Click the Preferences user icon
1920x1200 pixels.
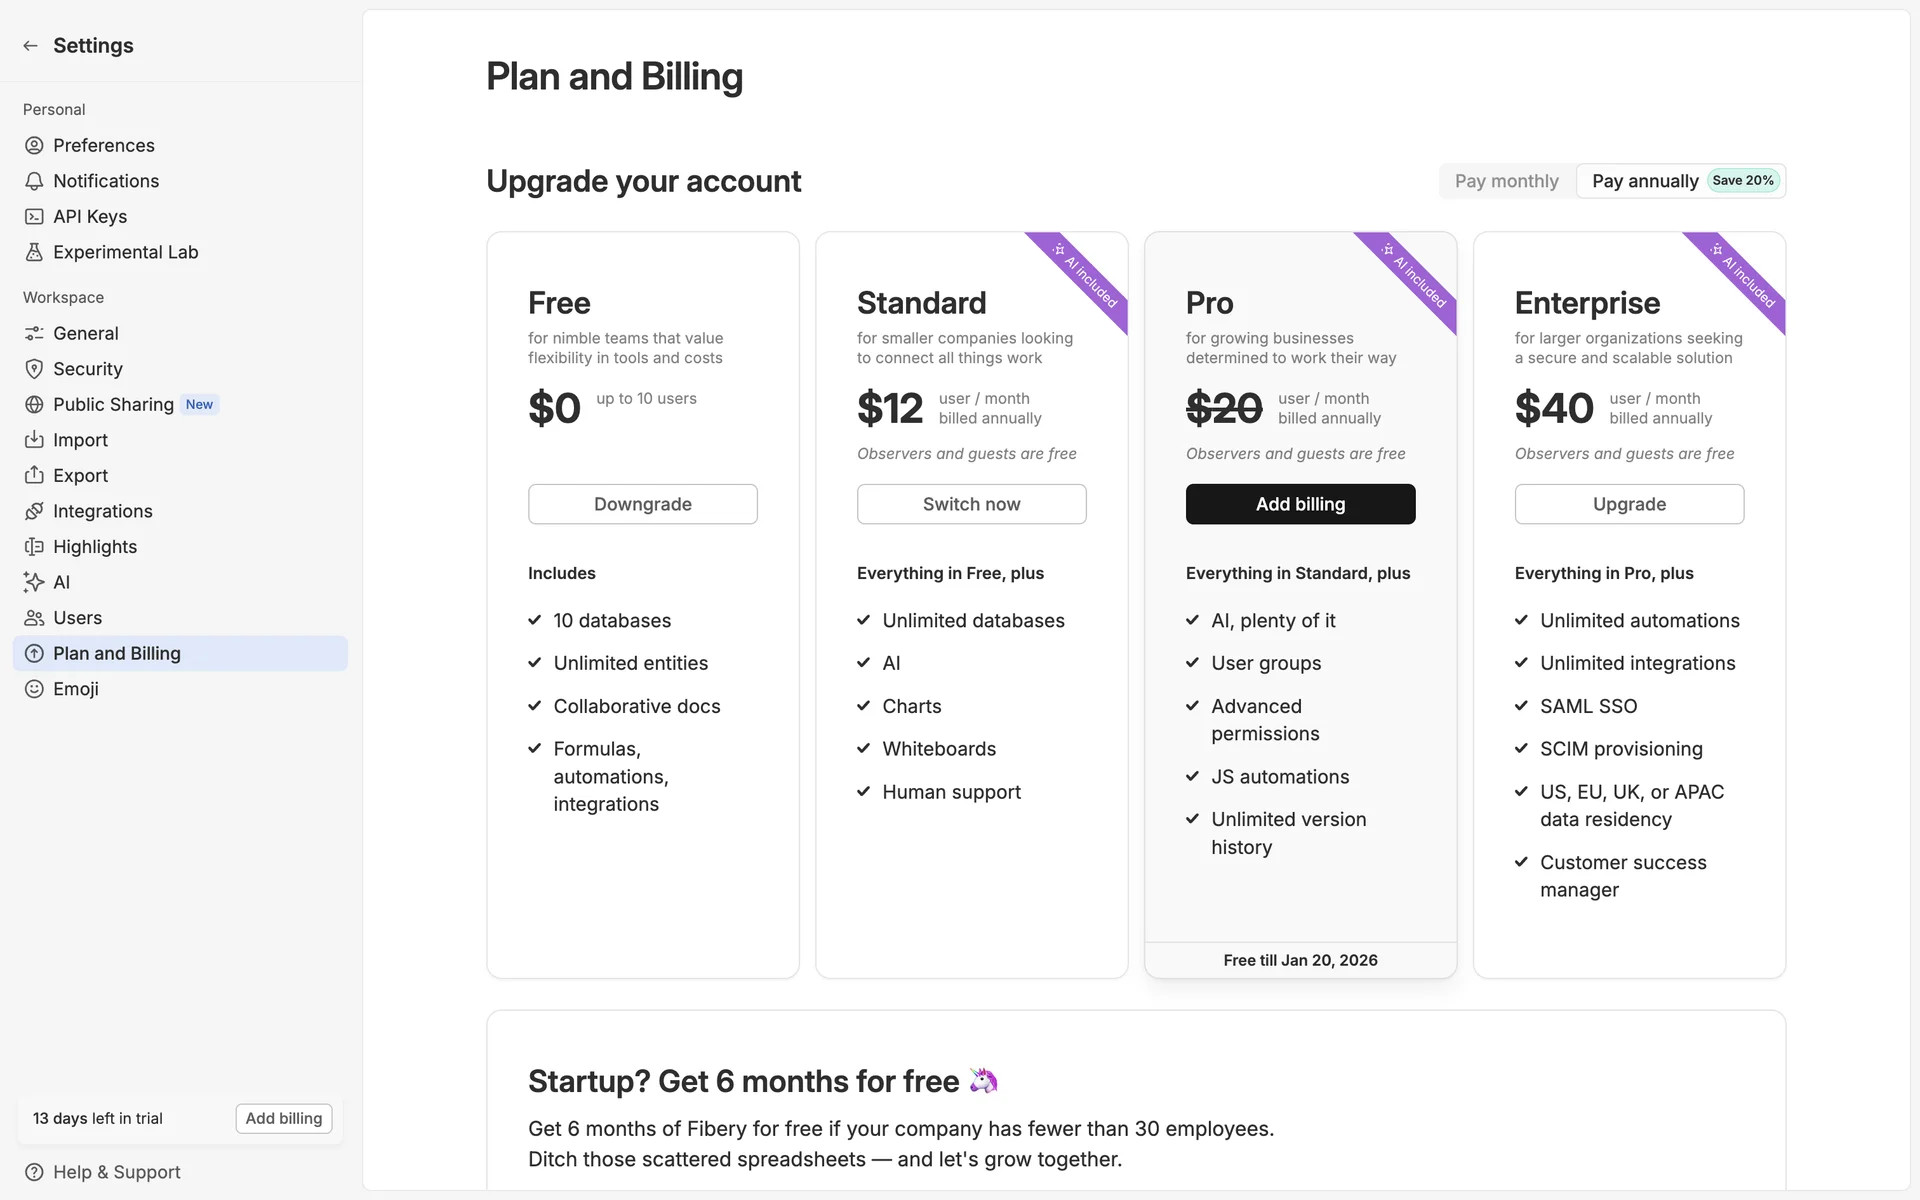pyautogui.click(x=34, y=146)
